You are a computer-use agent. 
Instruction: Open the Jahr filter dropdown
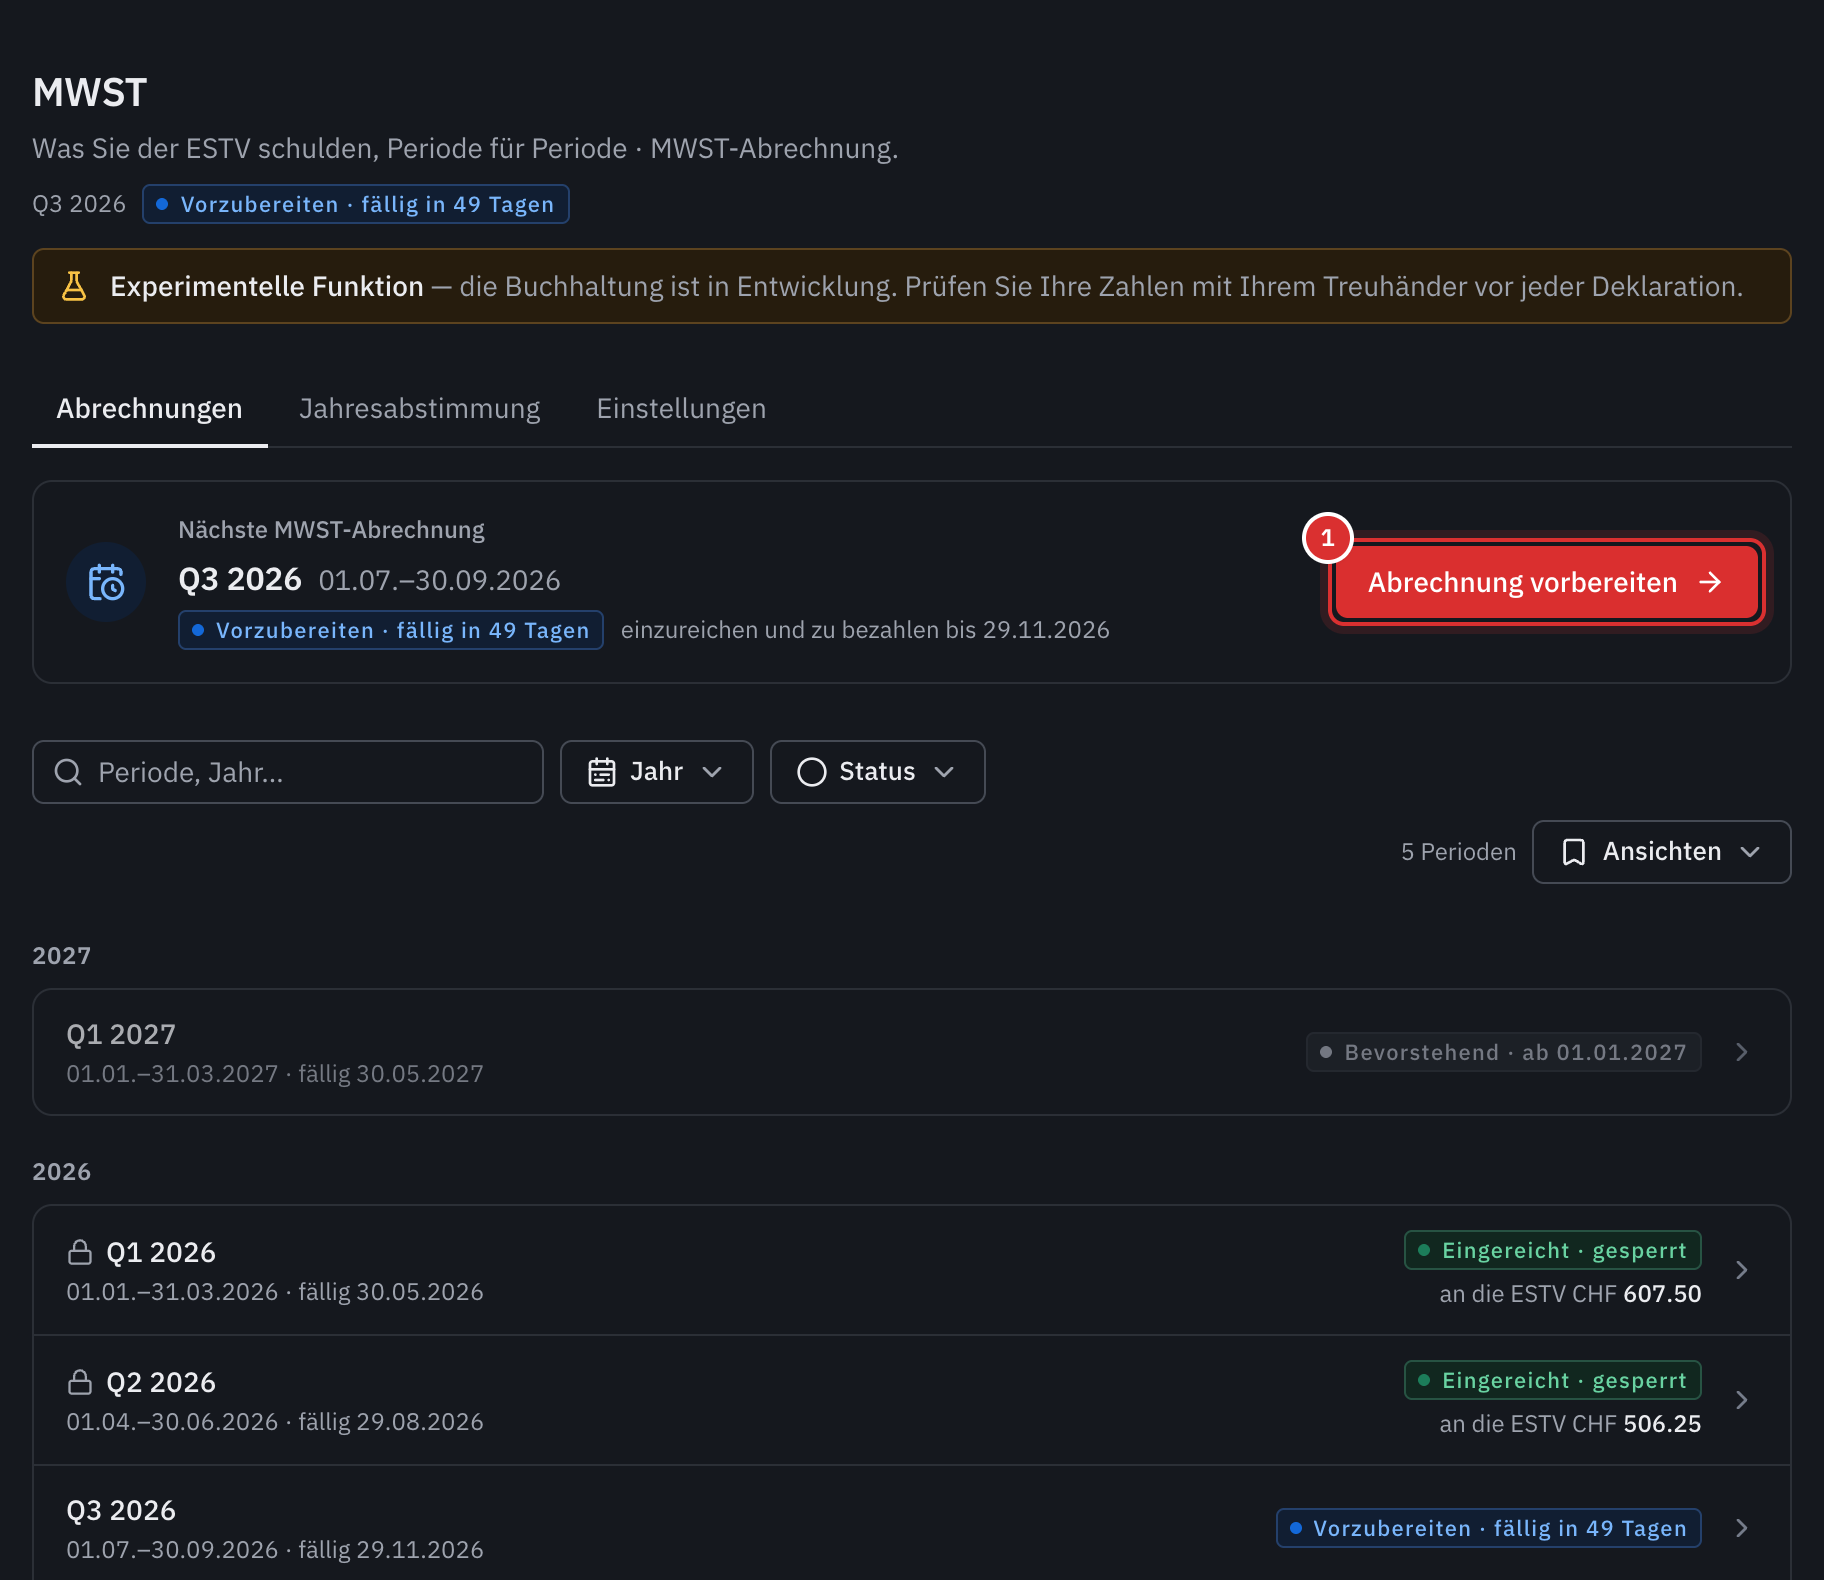(x=656, y=772)
